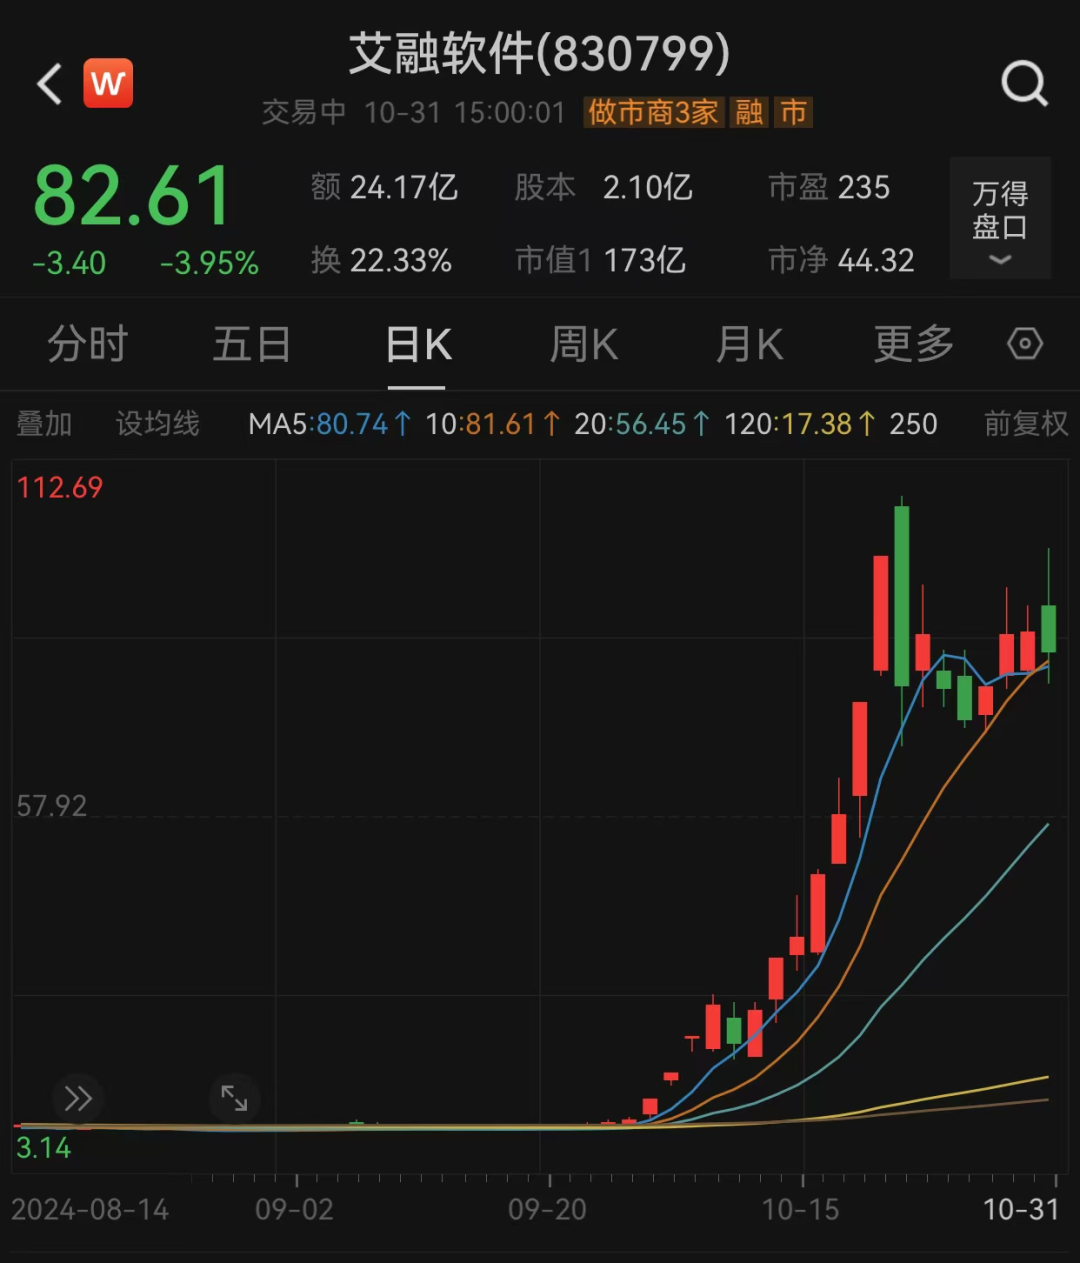Tap the fullscreen expand arrows icon
The width and height of the screenshot is (1080, 1263).
[x=234, y=1098]
